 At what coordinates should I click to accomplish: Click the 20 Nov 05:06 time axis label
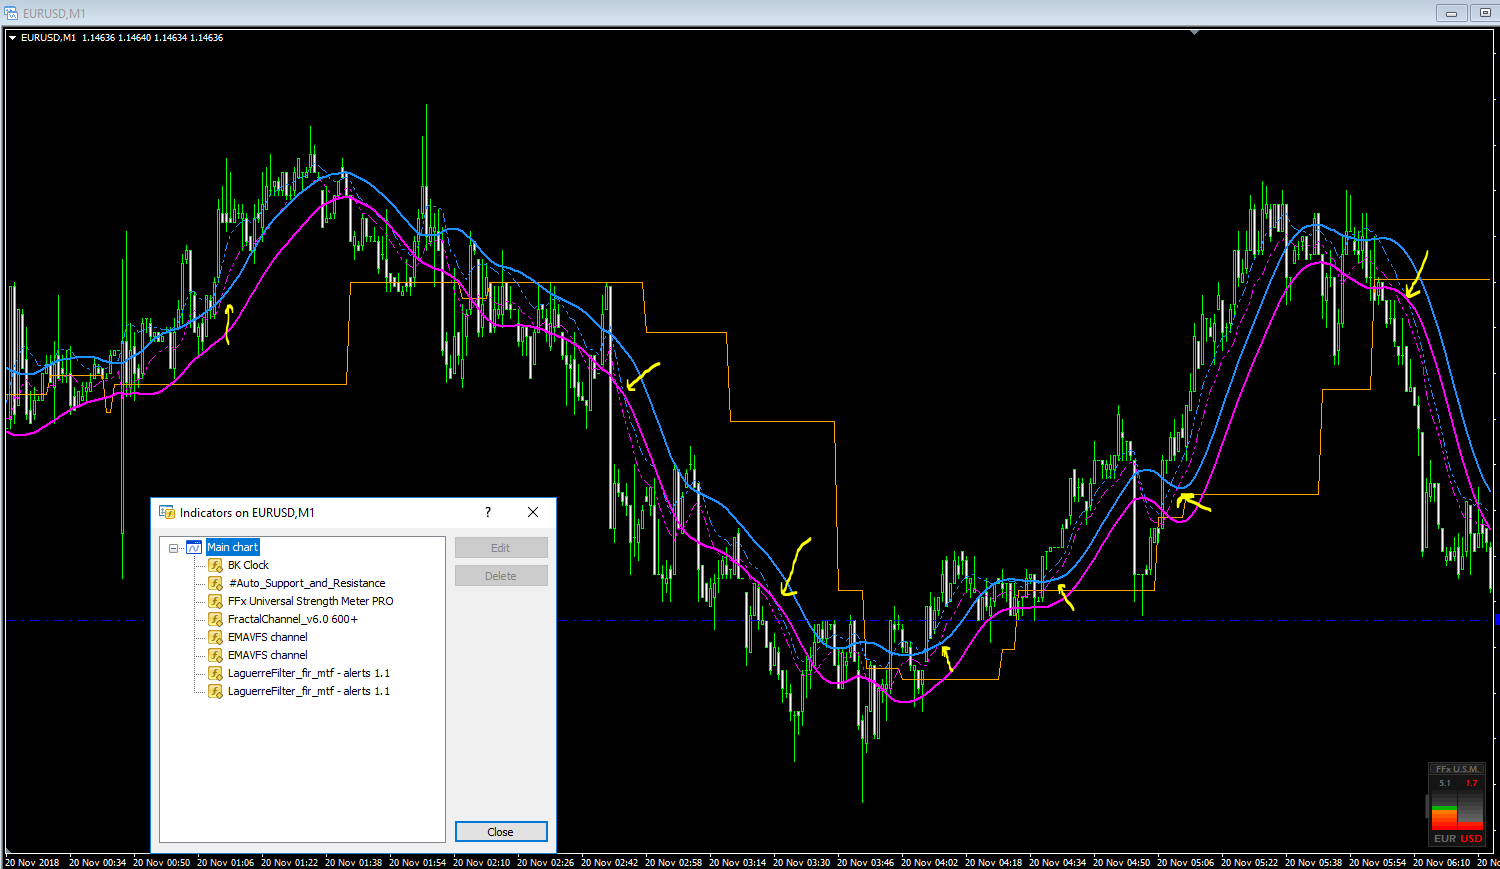[1185, 862]
